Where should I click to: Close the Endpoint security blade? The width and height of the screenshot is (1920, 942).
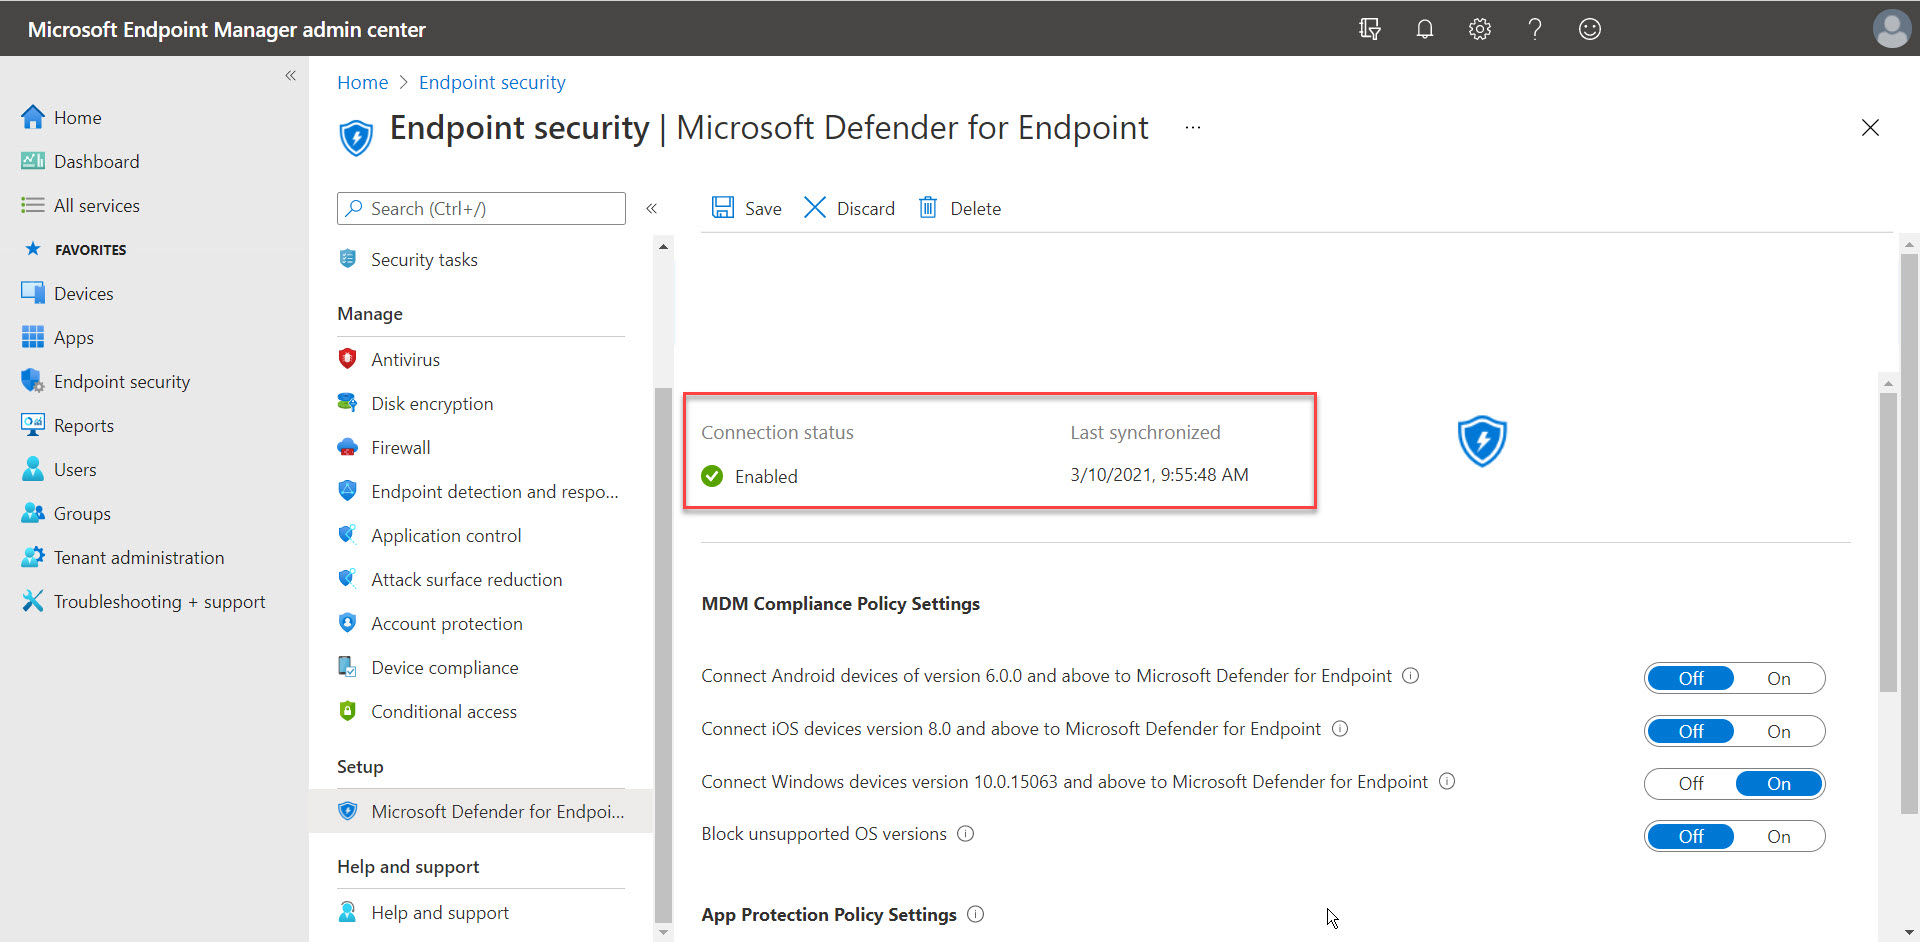point(1870,128)
